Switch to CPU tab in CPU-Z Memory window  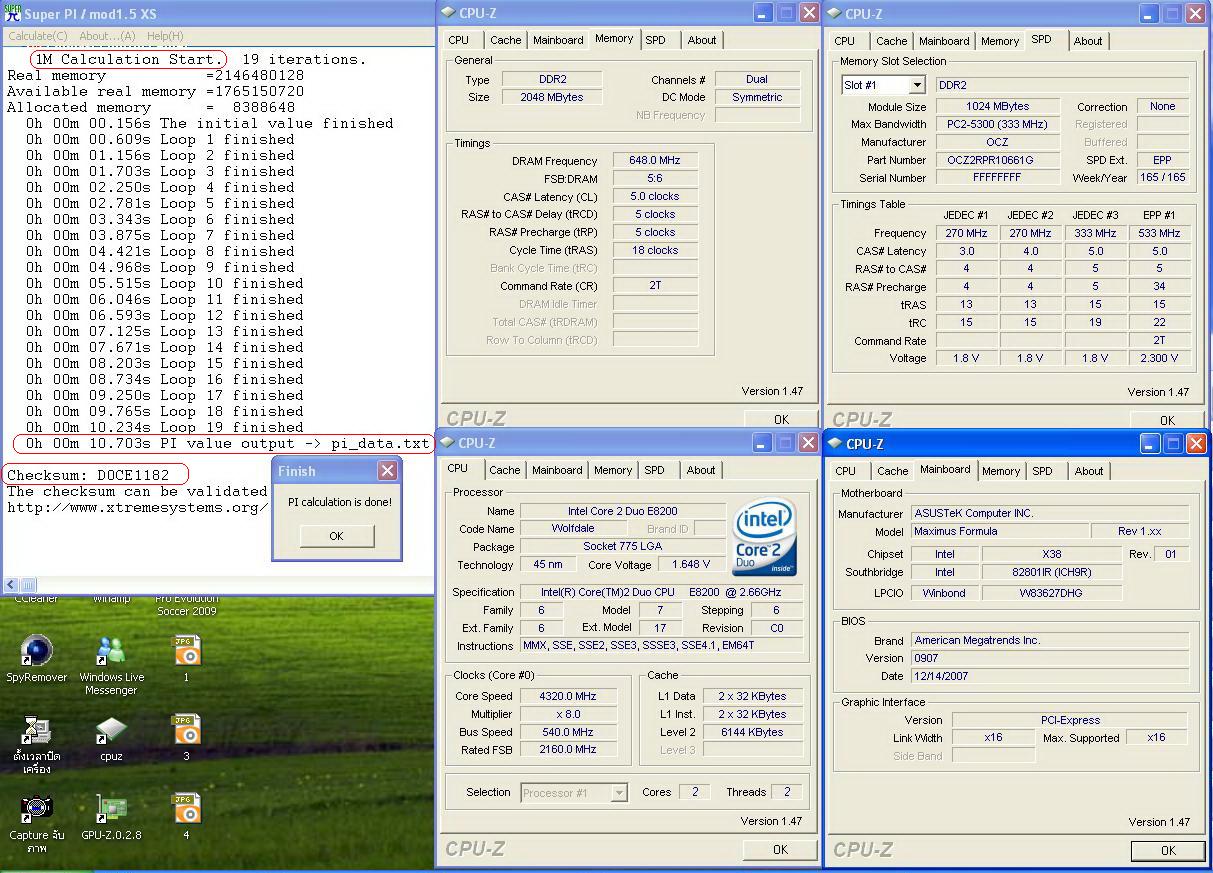pos(459,40)
